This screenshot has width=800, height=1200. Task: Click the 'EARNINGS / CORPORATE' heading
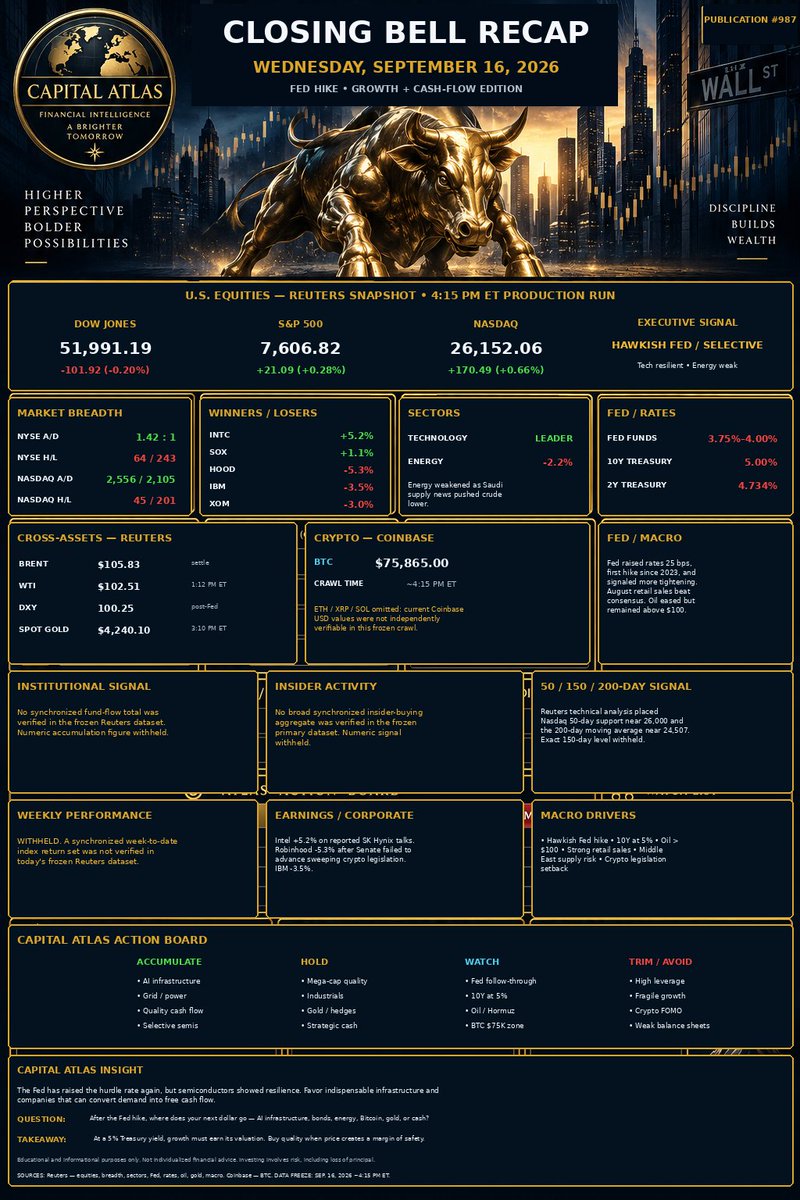344,816
